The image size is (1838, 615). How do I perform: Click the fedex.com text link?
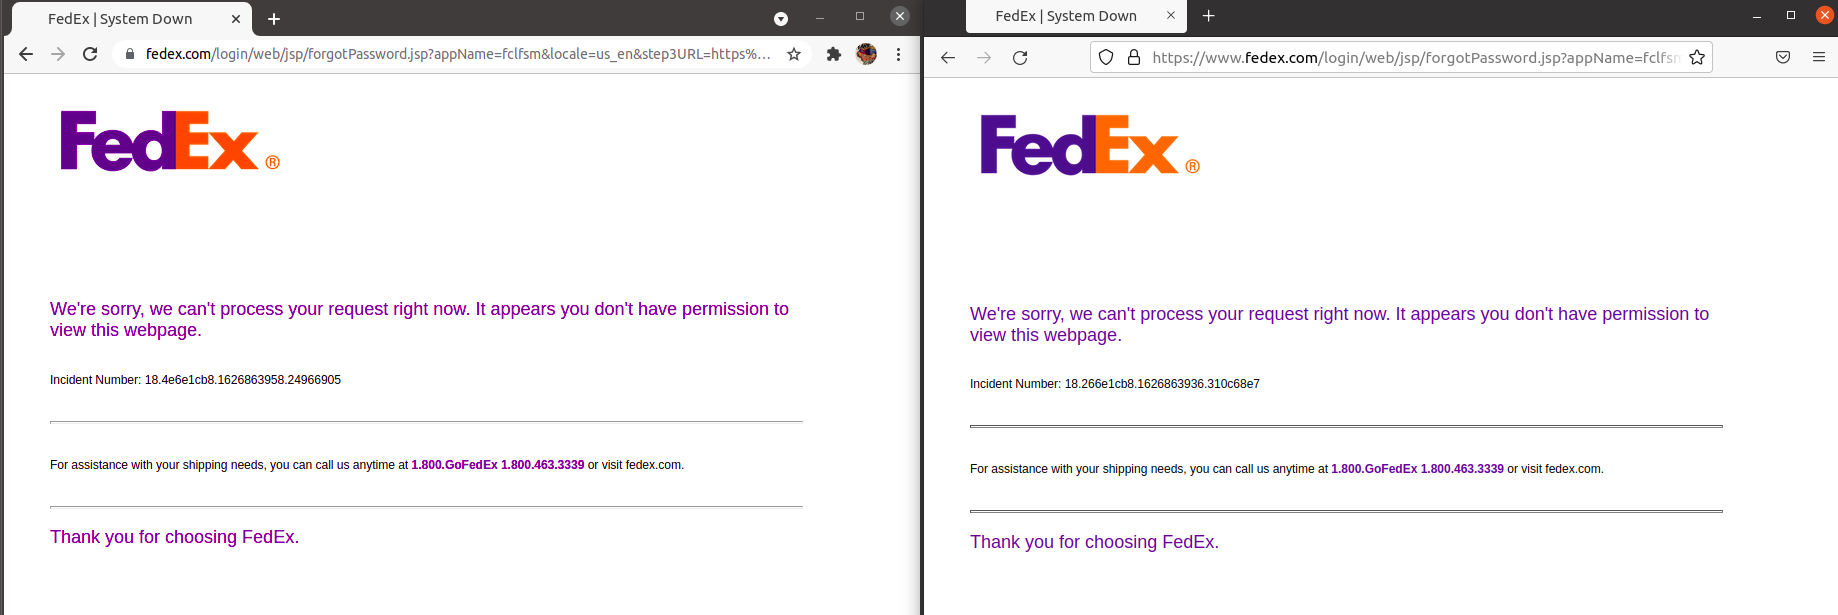(653, 464)
